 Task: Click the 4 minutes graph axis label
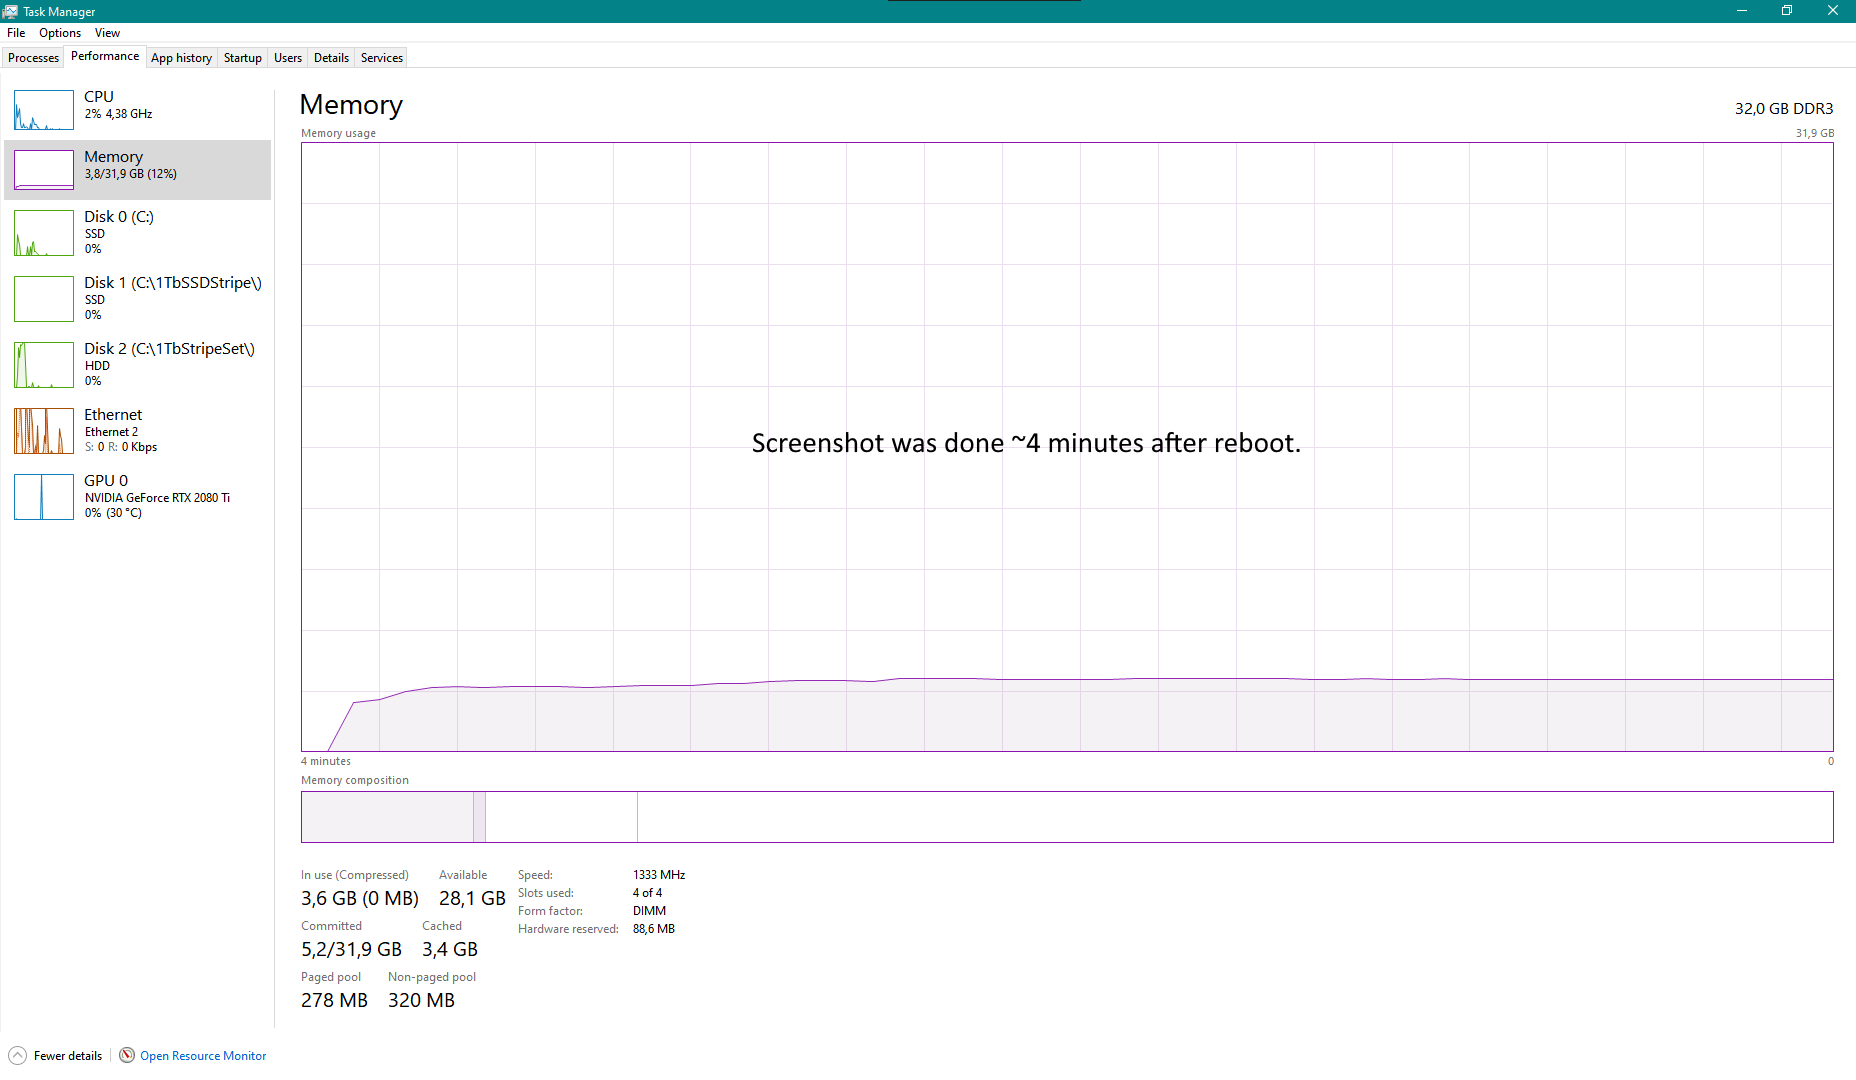[x=326, y=761]
